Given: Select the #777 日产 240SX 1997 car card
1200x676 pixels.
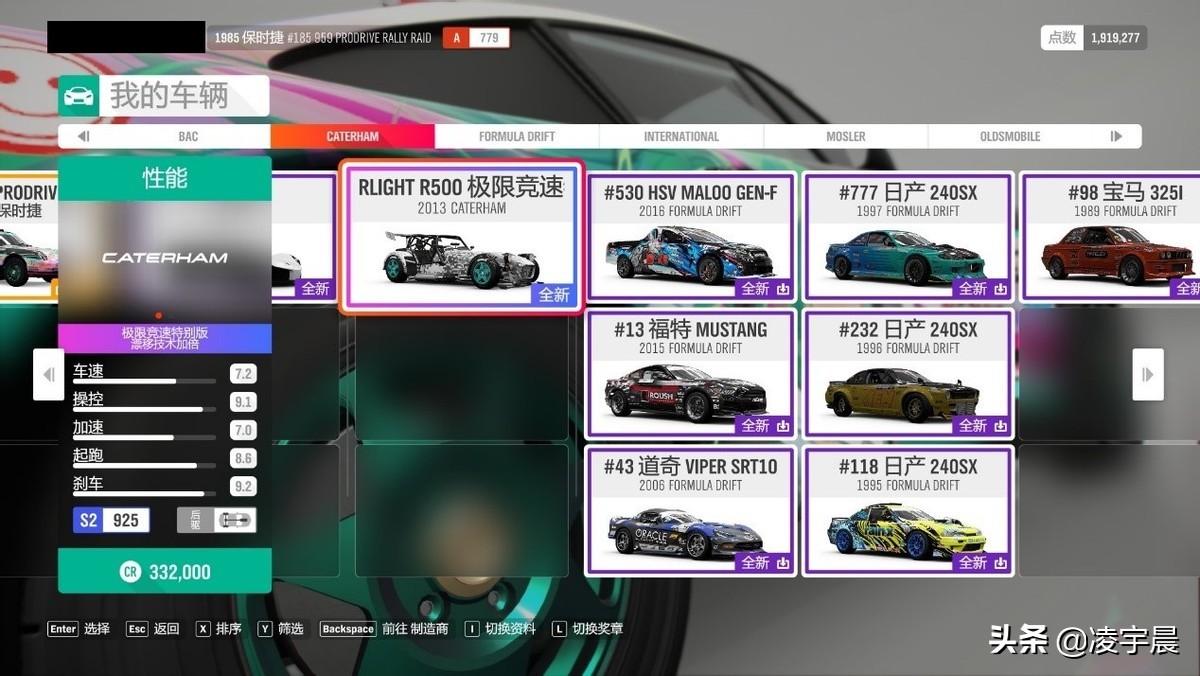Looking at the screenshot, I should point(909,237).
